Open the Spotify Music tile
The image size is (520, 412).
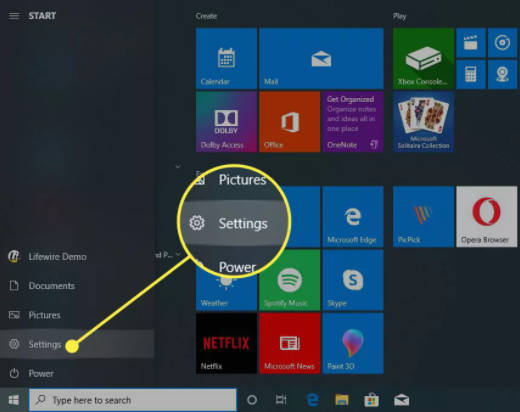point(290,280)
